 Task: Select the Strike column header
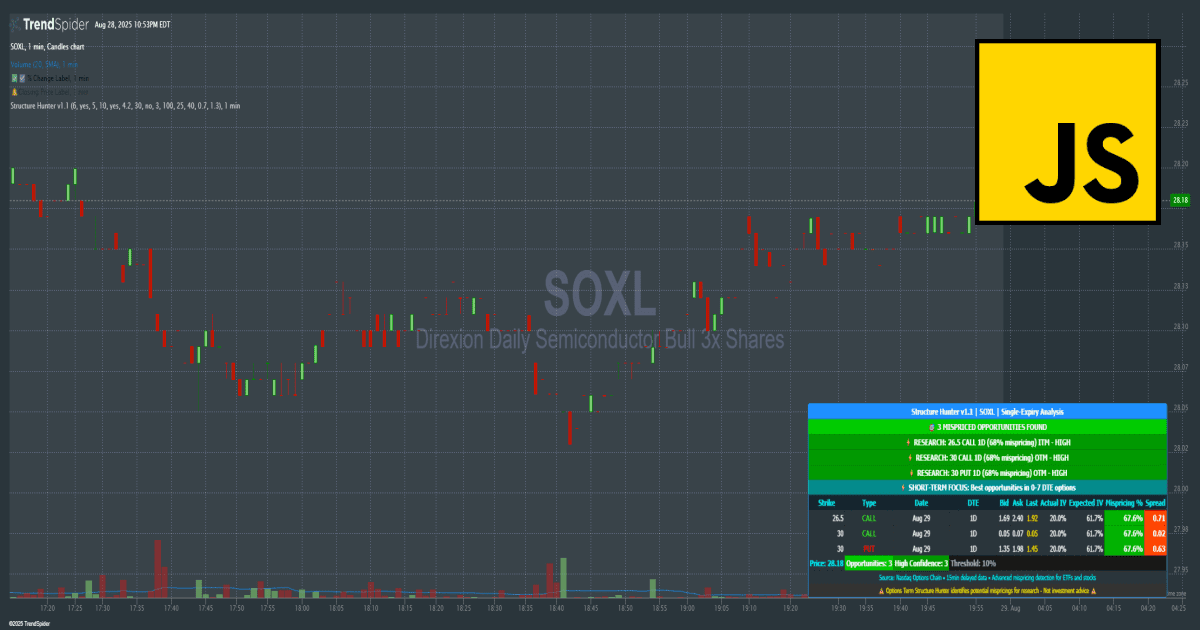tap(826, 502)
